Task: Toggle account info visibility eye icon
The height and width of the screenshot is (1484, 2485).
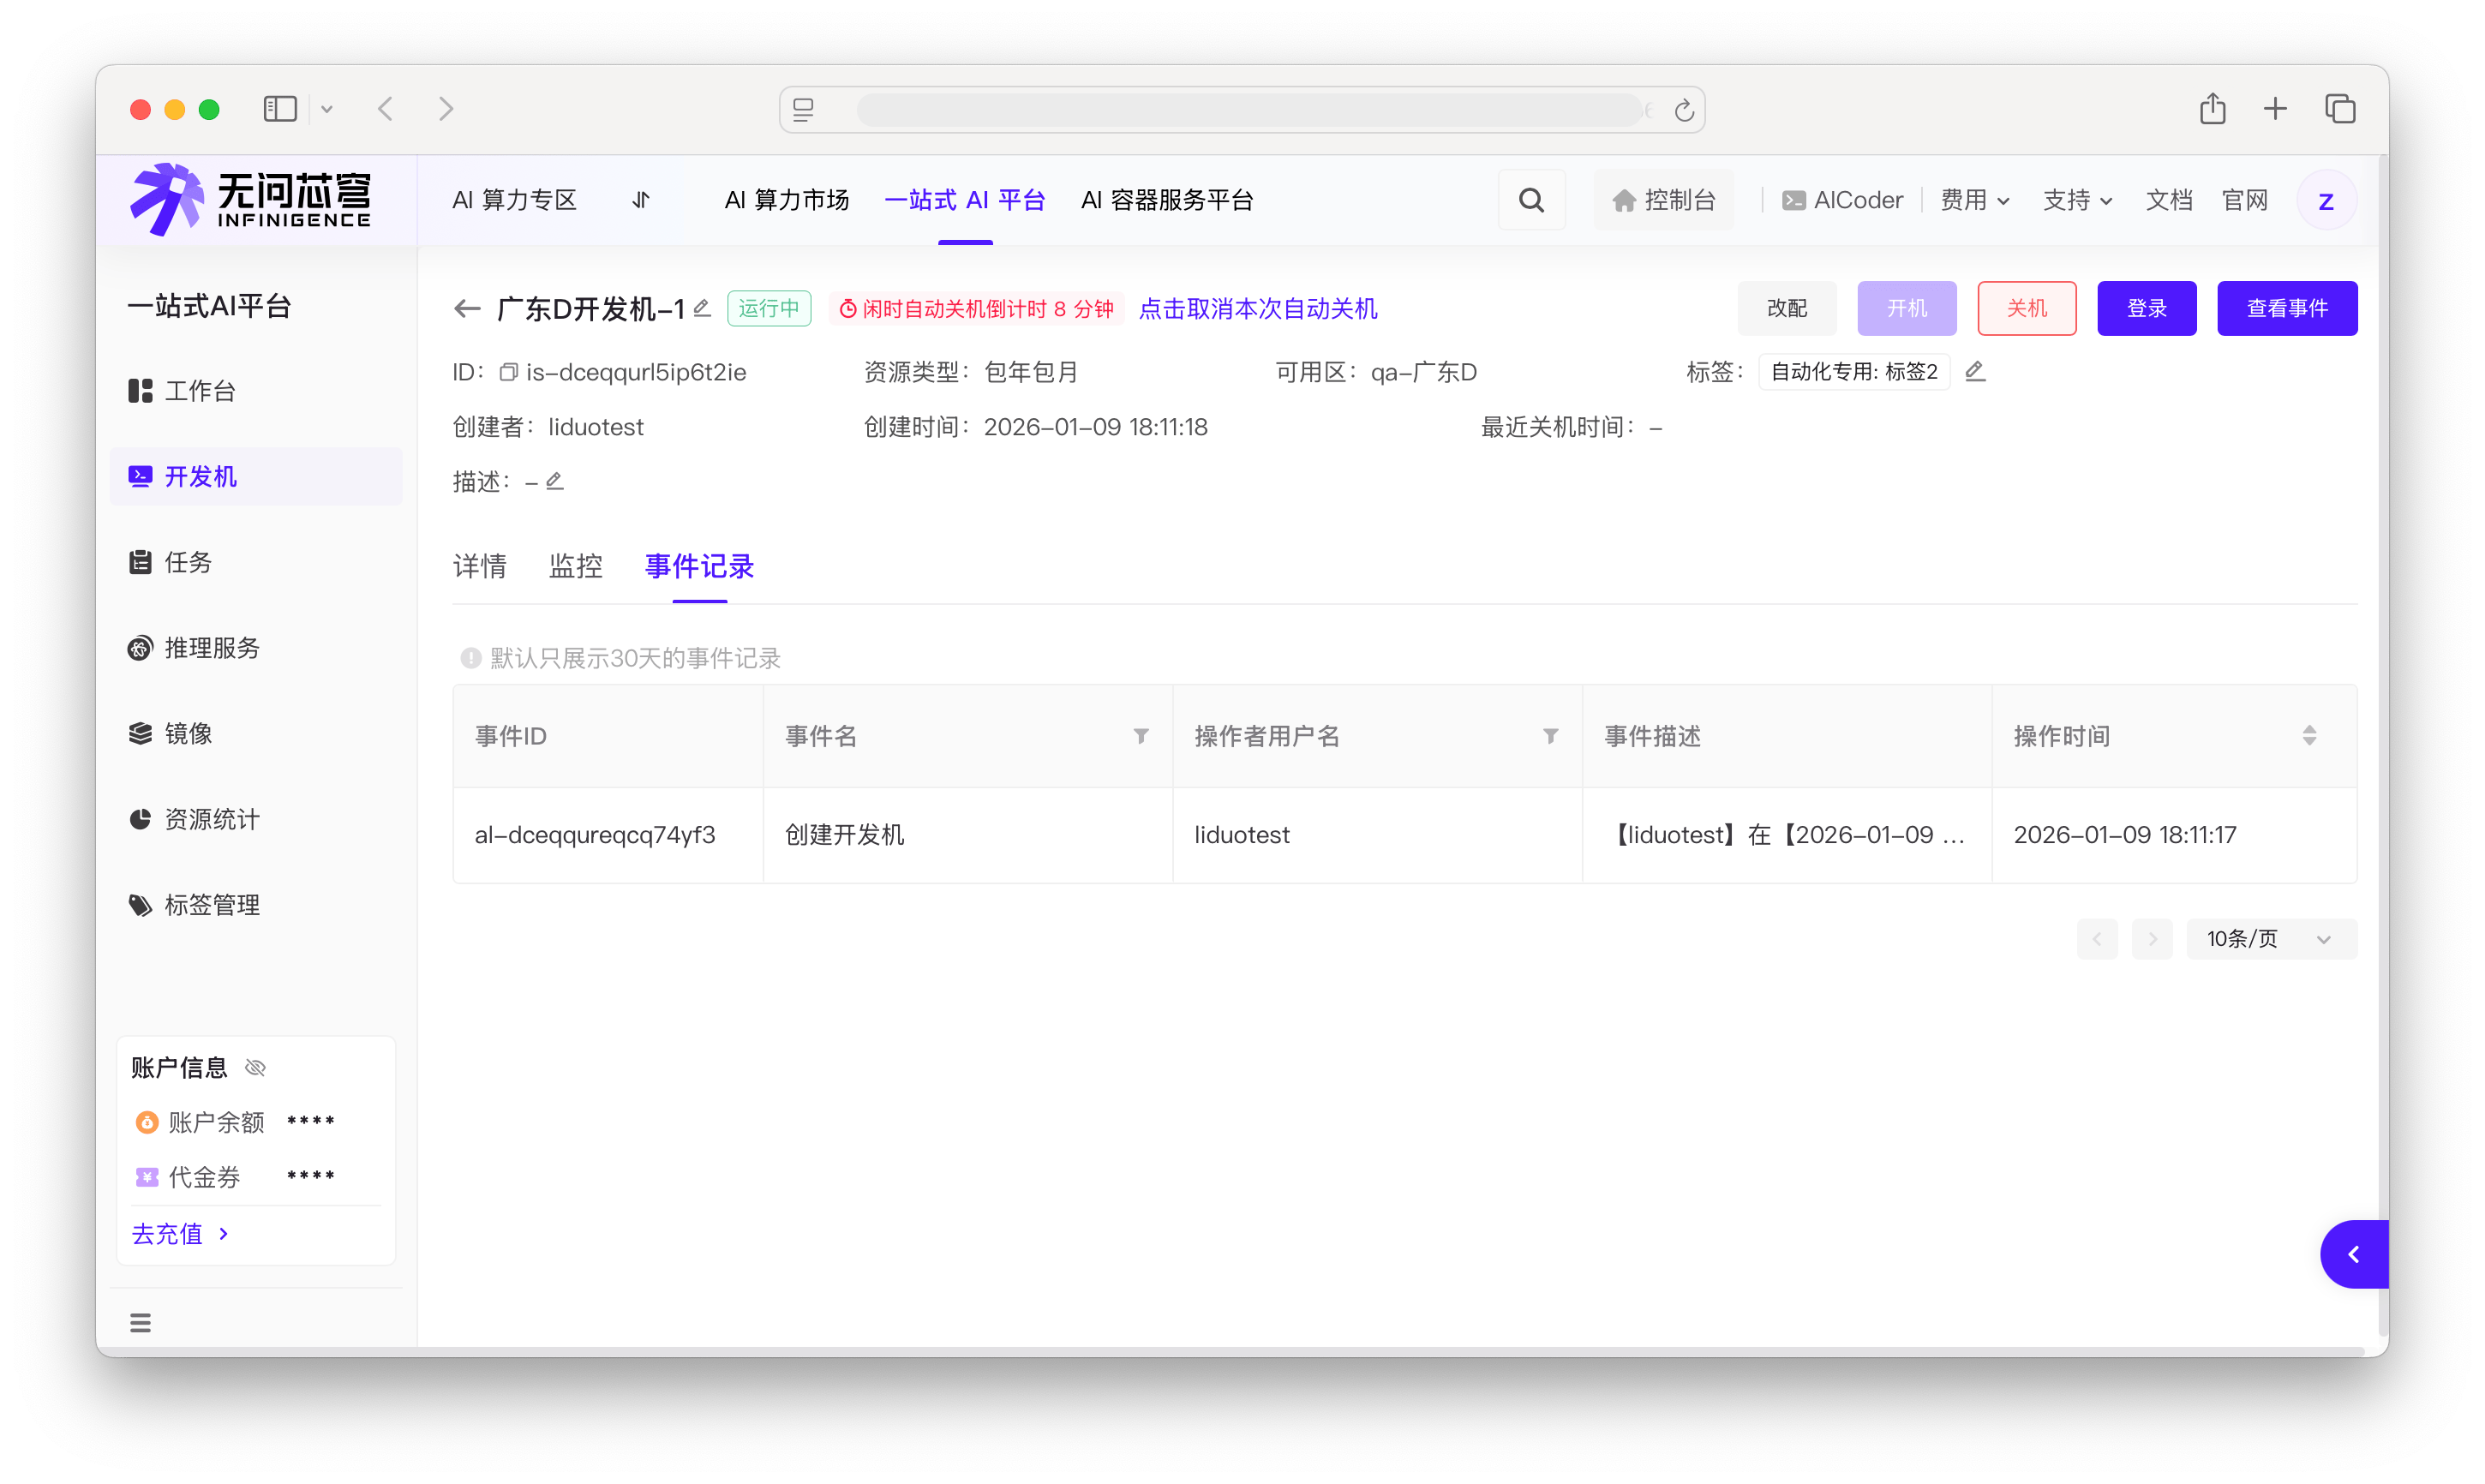Action: [256, 1068]
